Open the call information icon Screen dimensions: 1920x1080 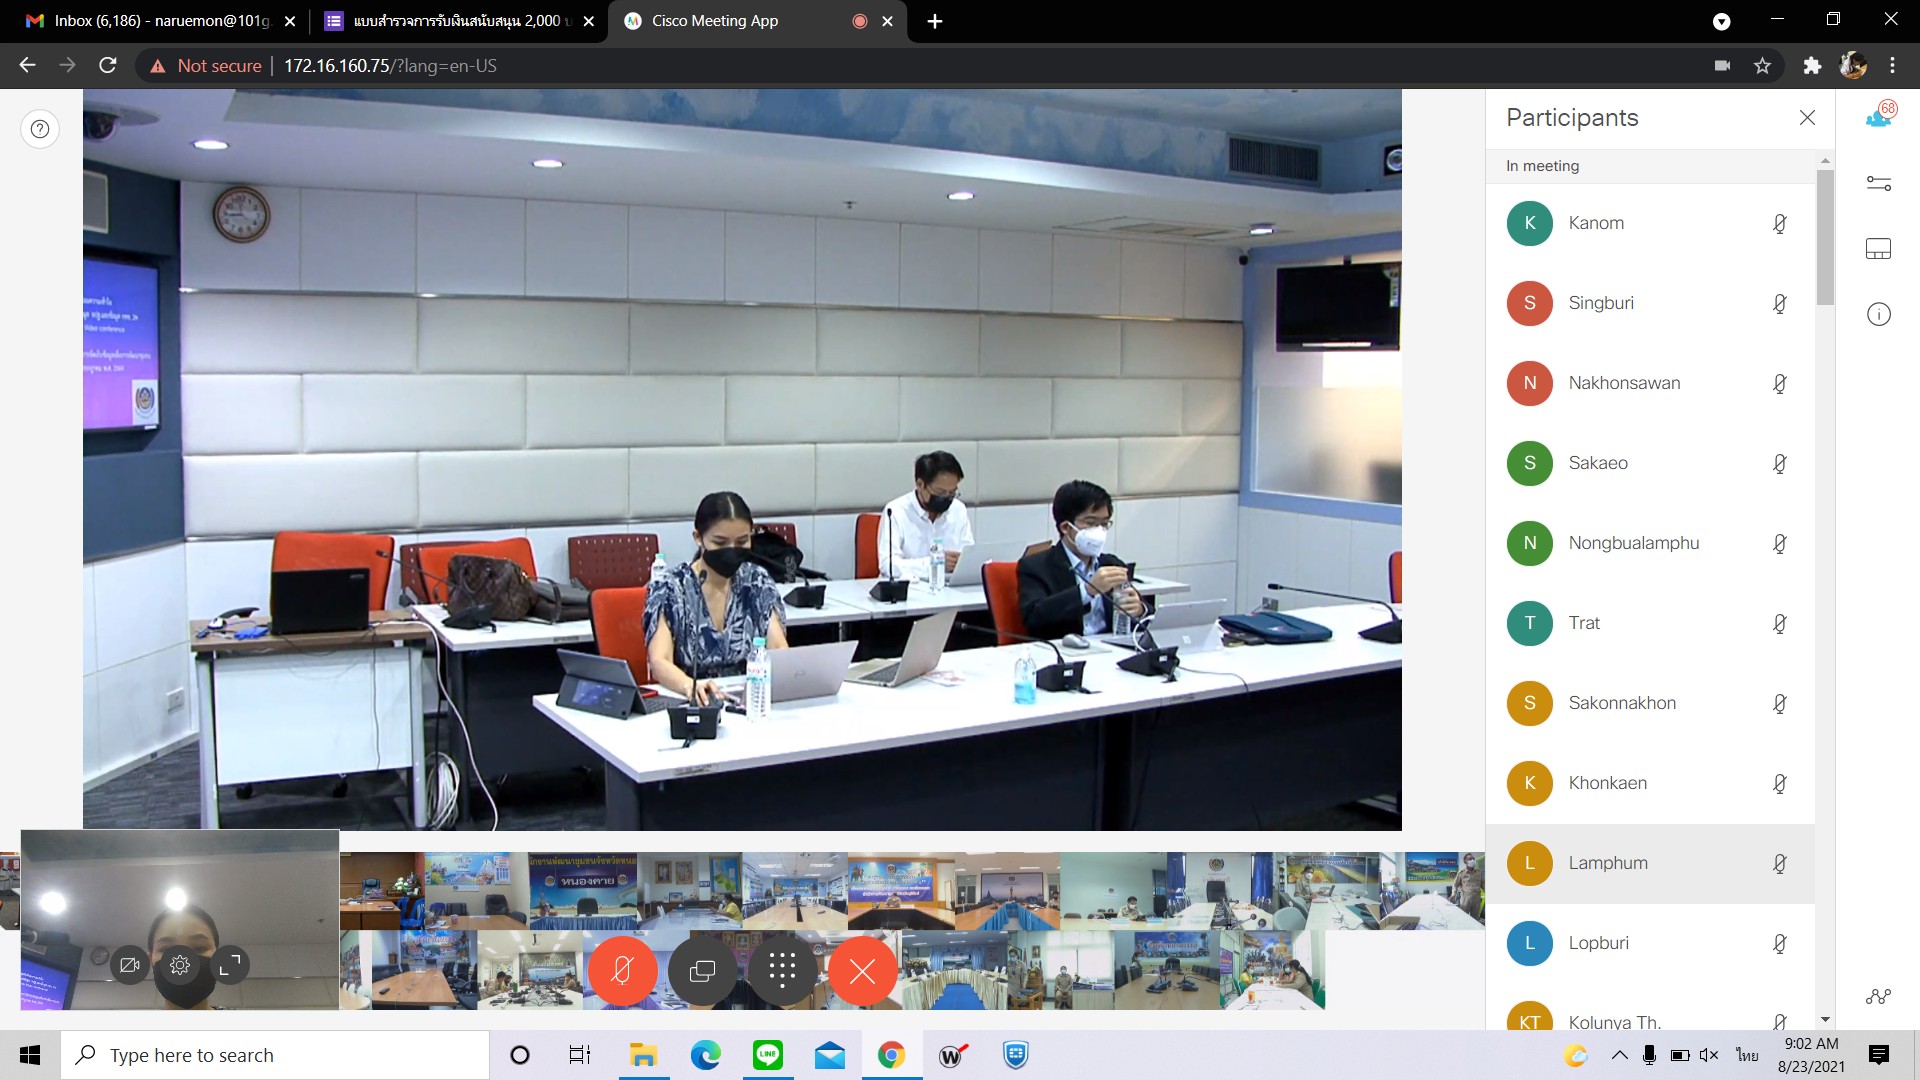pos(1879,315)
